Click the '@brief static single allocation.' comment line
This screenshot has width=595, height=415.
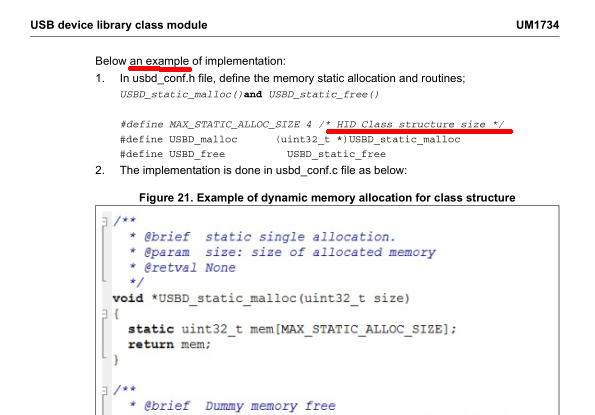pyautogui.click(x=262, y=237)
